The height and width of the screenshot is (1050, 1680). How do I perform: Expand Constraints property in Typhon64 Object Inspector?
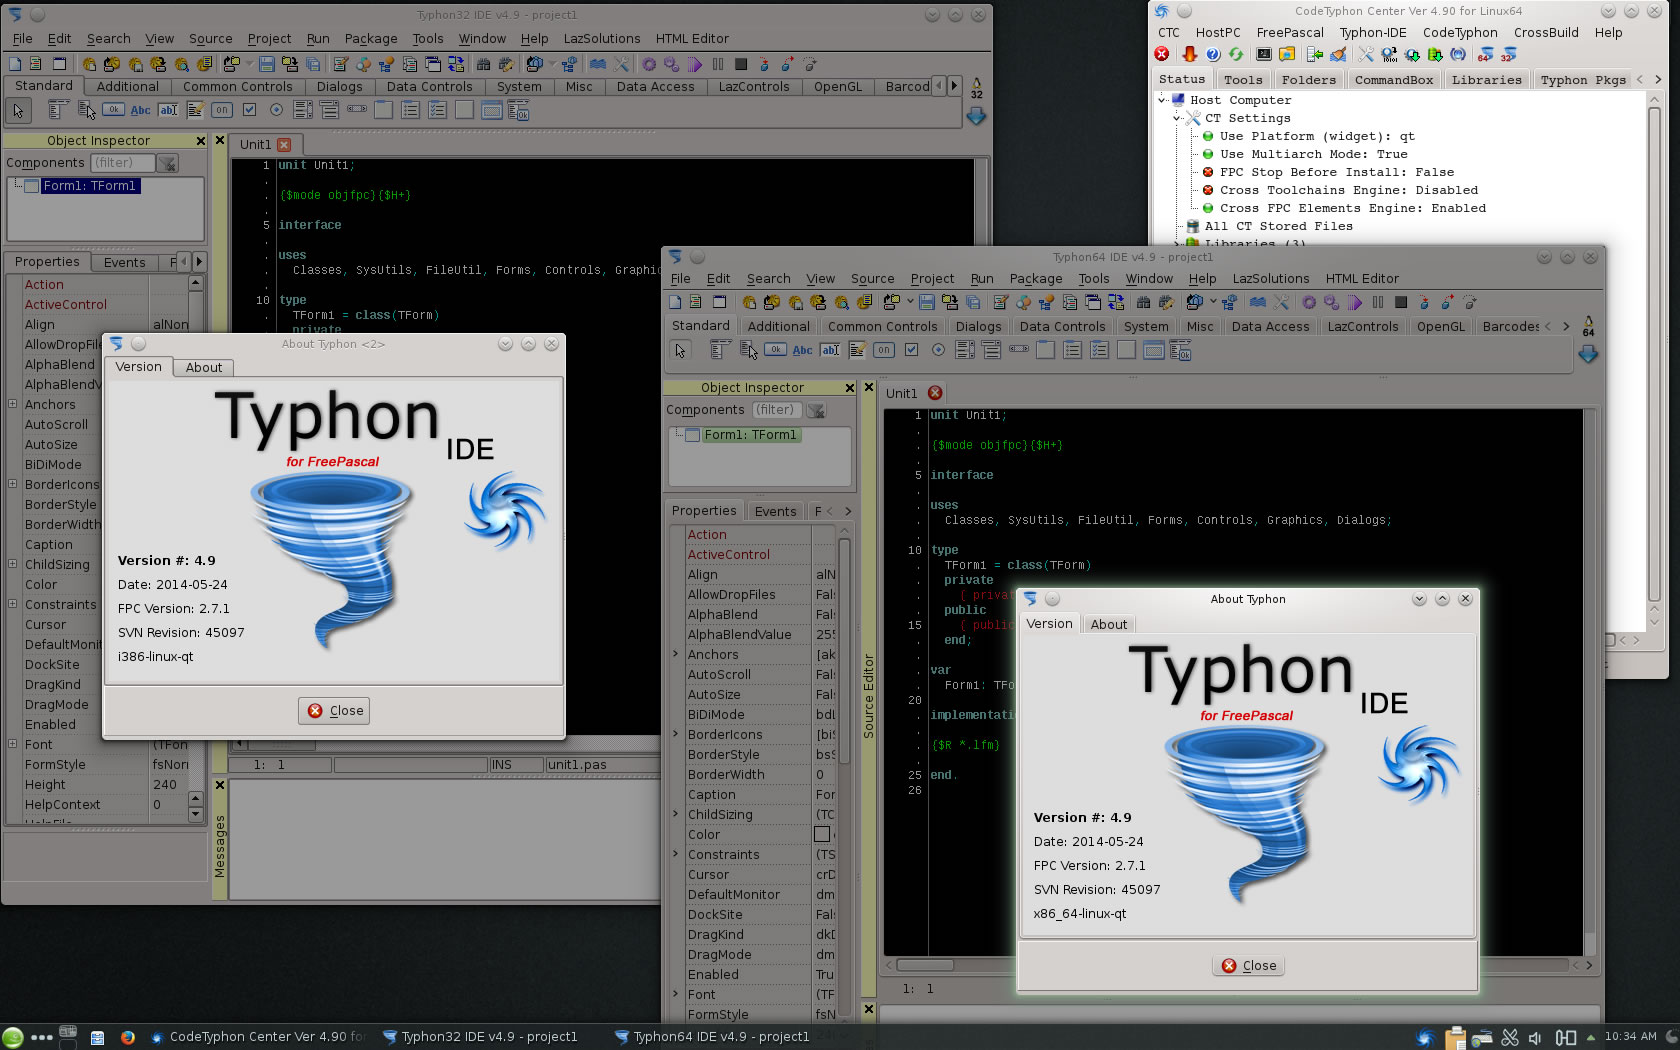tap(676, 854)
